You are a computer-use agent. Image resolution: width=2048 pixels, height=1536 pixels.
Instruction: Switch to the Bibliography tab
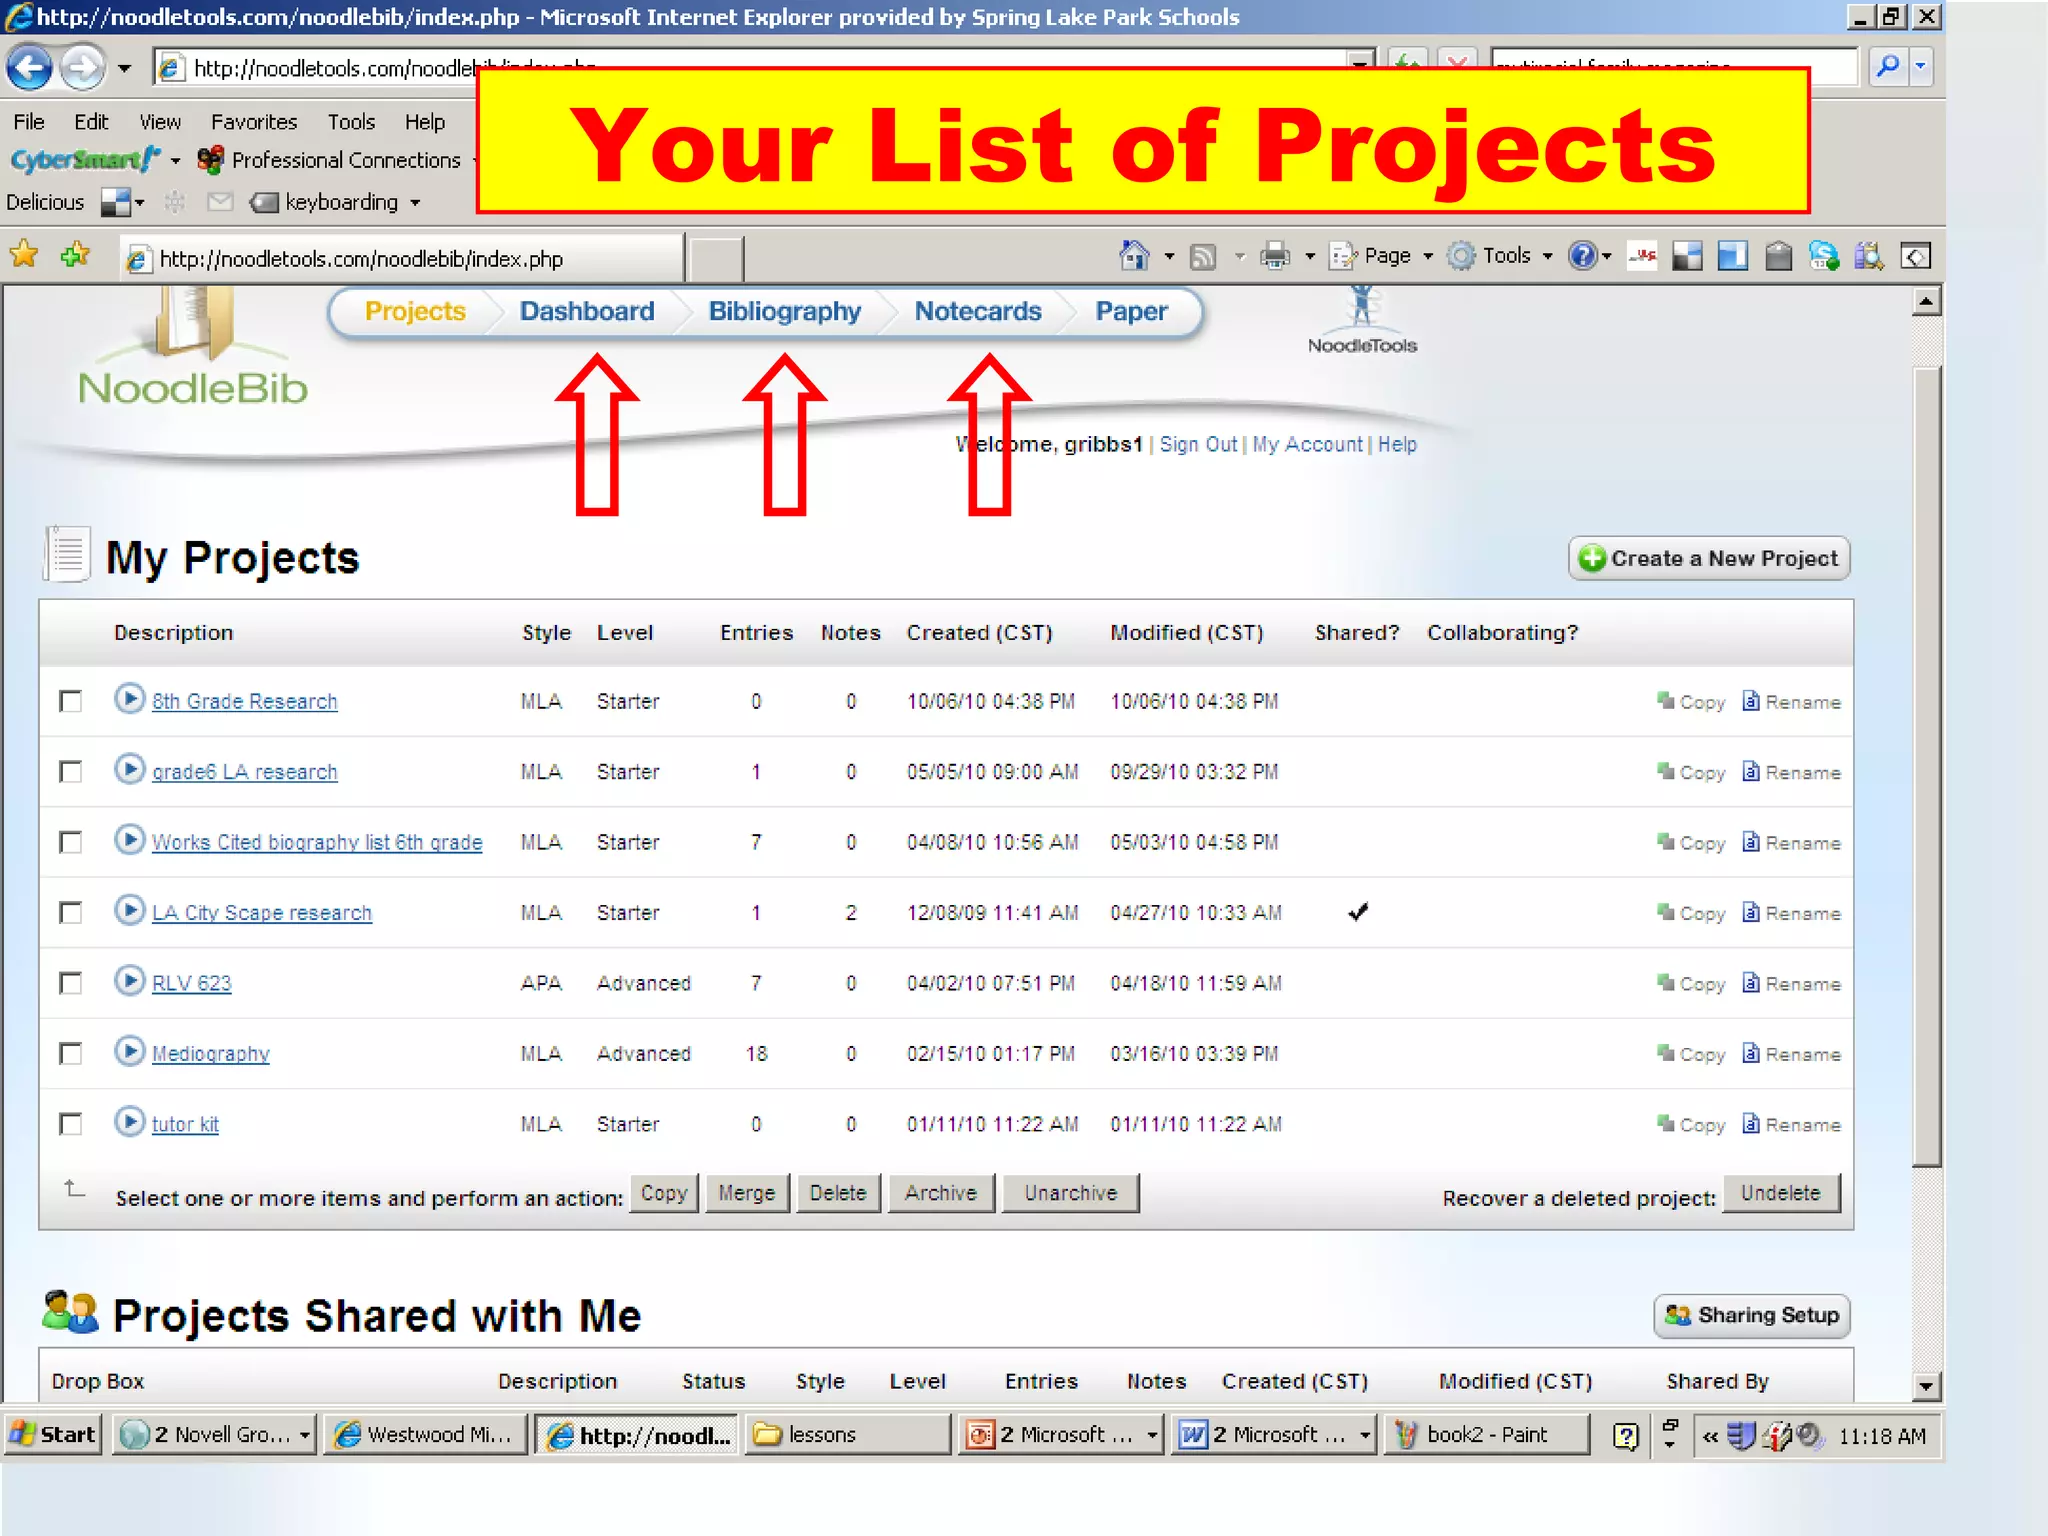[x=785, y=312]
